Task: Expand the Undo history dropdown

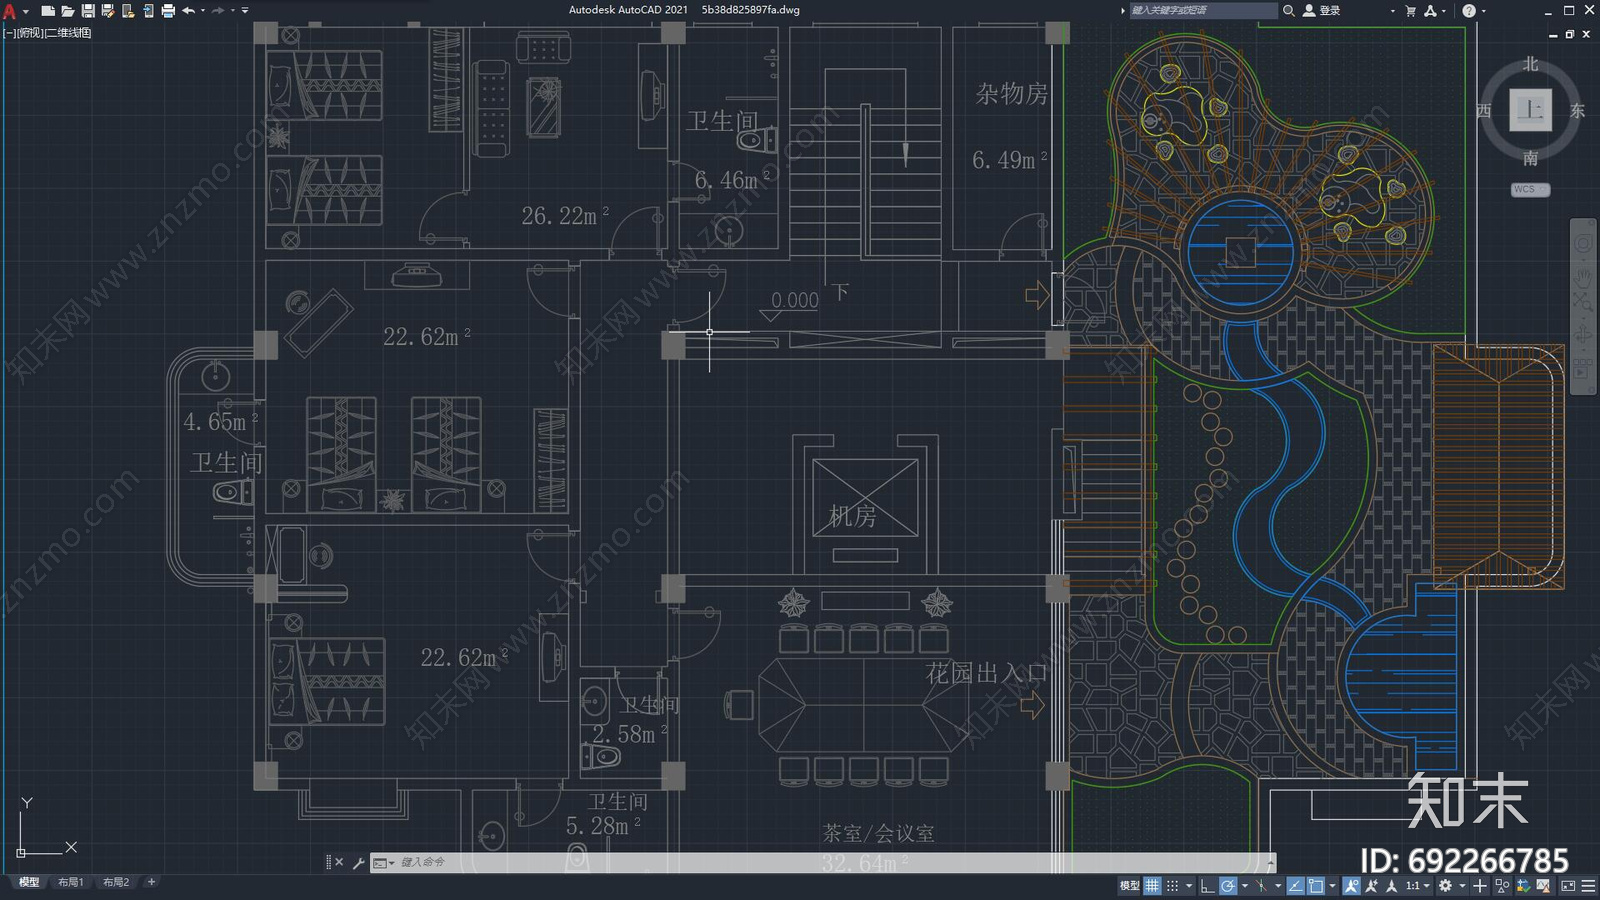Action: (203, 11)
